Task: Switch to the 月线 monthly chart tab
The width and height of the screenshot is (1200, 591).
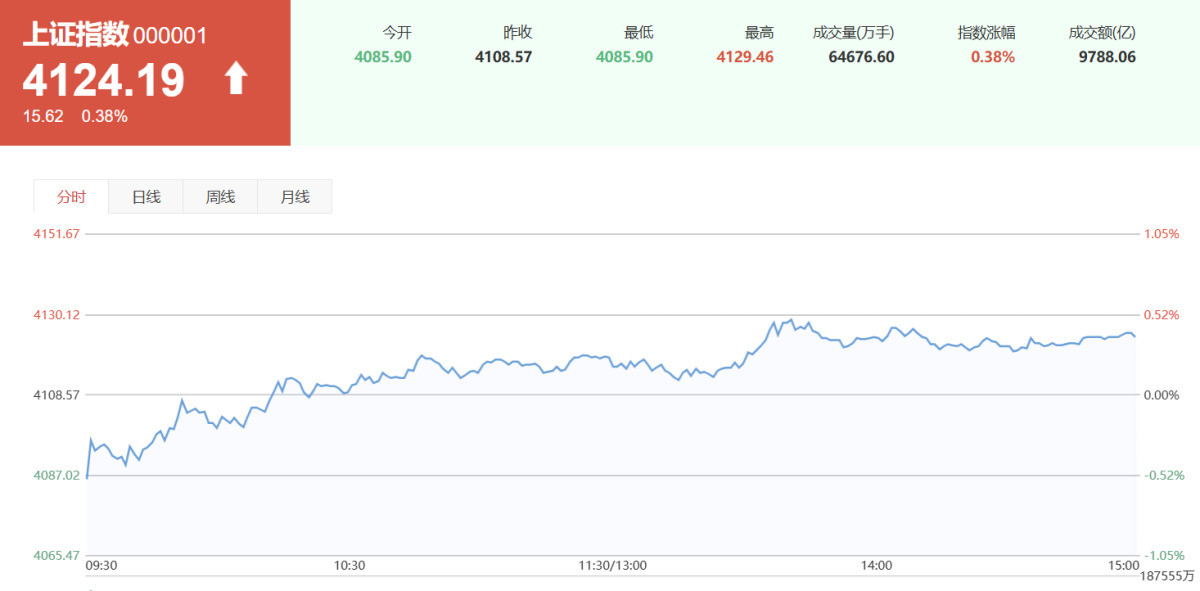Action: point(295,197)
